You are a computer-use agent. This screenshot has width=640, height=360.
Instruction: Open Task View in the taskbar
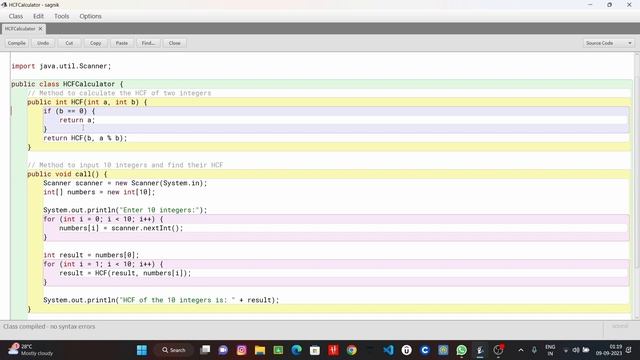pos(205,350)
